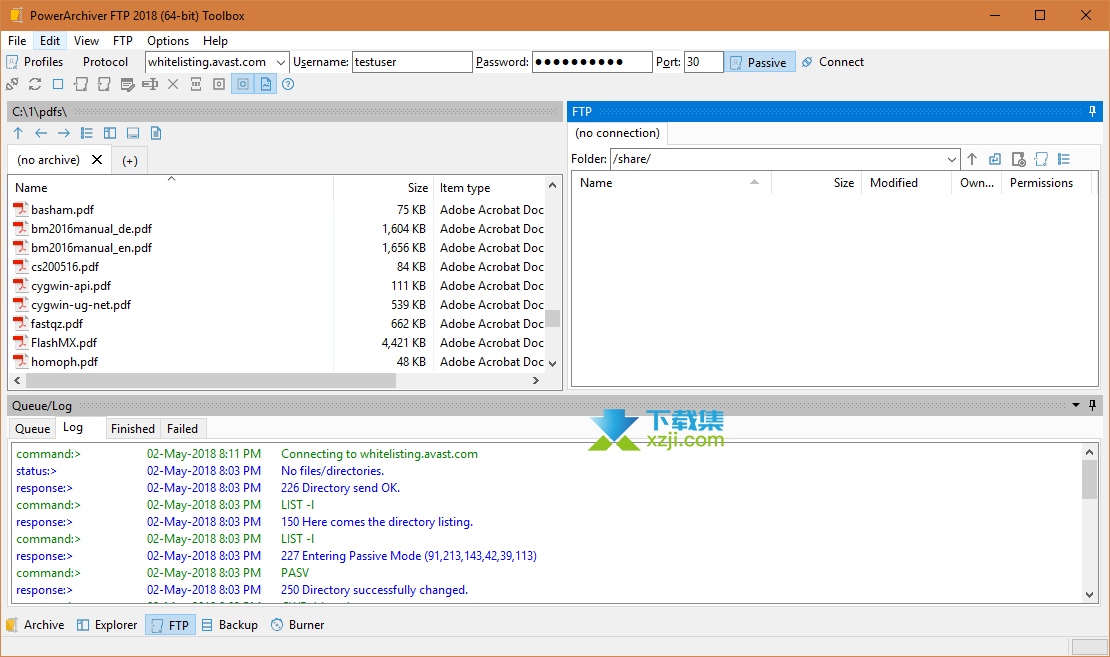Open the Help menu
This screenshot has width=1110, height=657.
click(x=215, y=41)
